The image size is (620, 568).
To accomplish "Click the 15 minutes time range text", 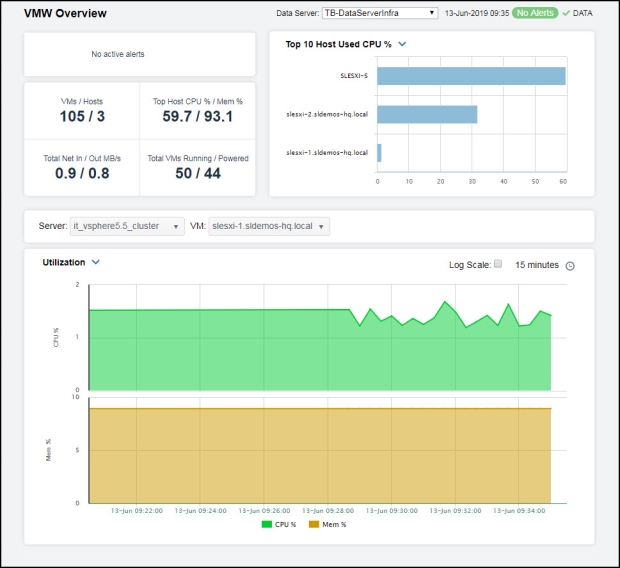I will pos(537,265).
